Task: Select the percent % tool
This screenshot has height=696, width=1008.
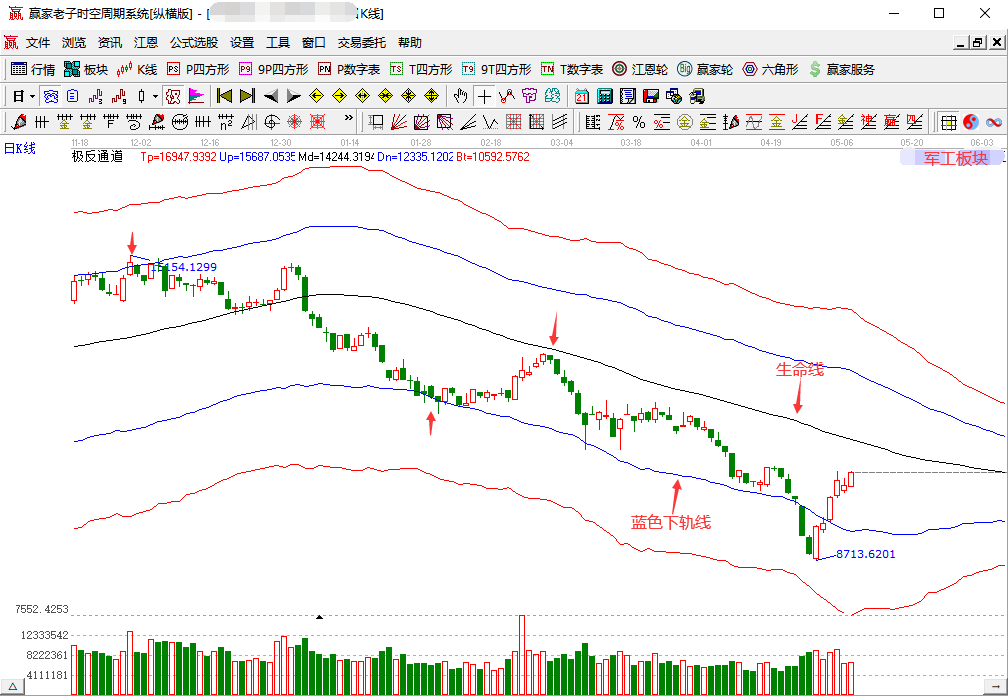Action: 639,121
